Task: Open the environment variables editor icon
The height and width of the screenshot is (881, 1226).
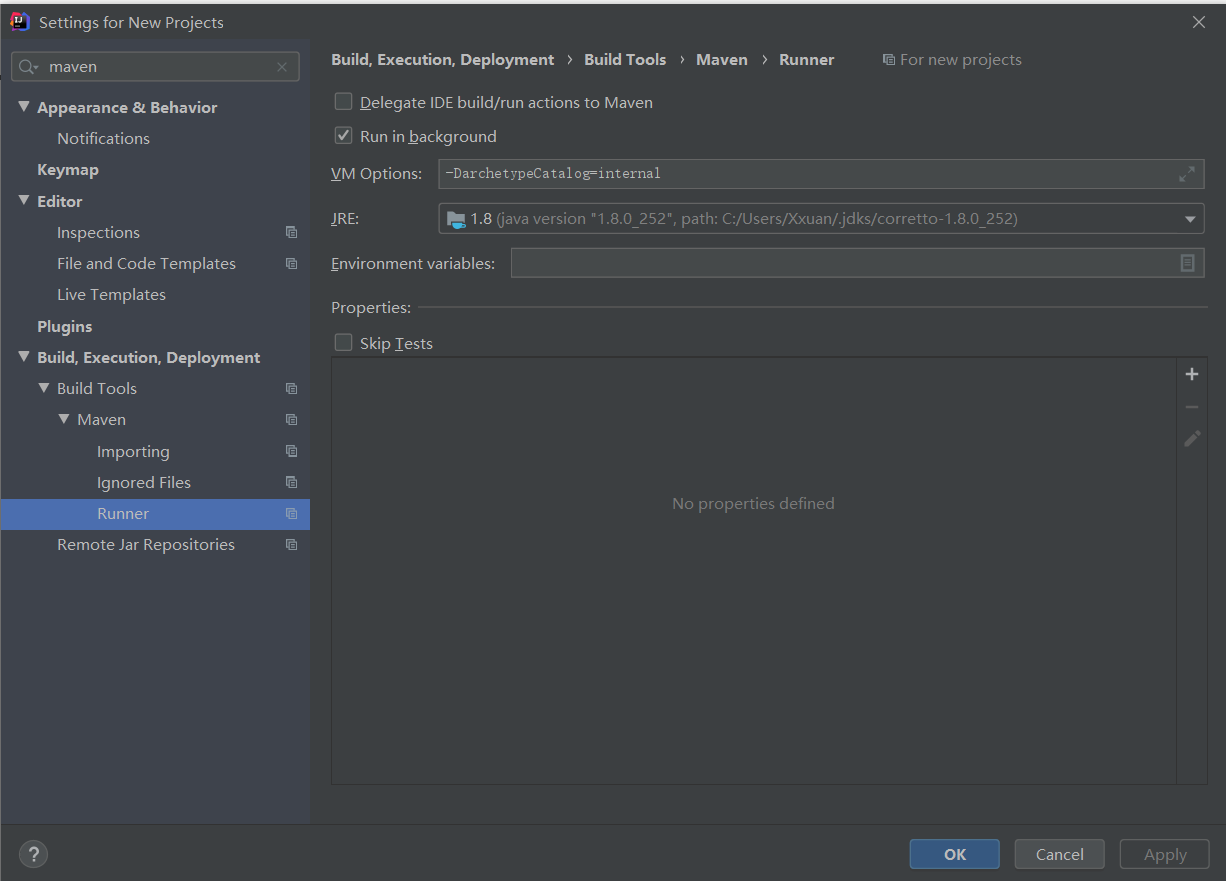Action: (x=1187, y=263)
